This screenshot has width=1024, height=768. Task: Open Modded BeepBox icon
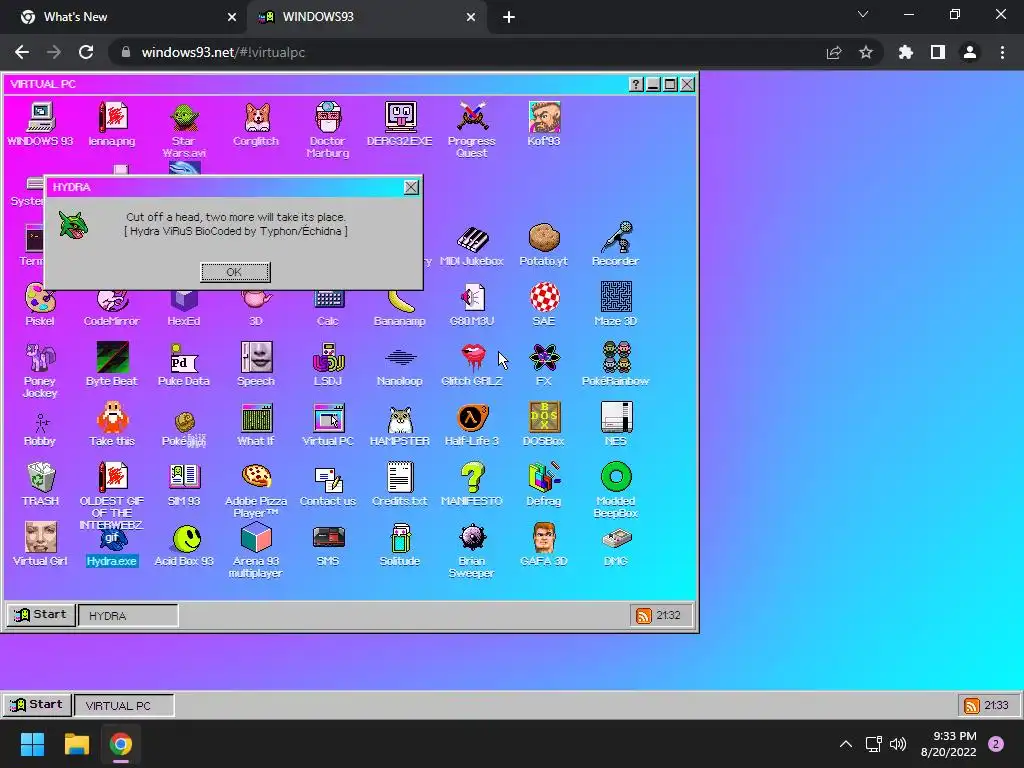coord(616,477)
